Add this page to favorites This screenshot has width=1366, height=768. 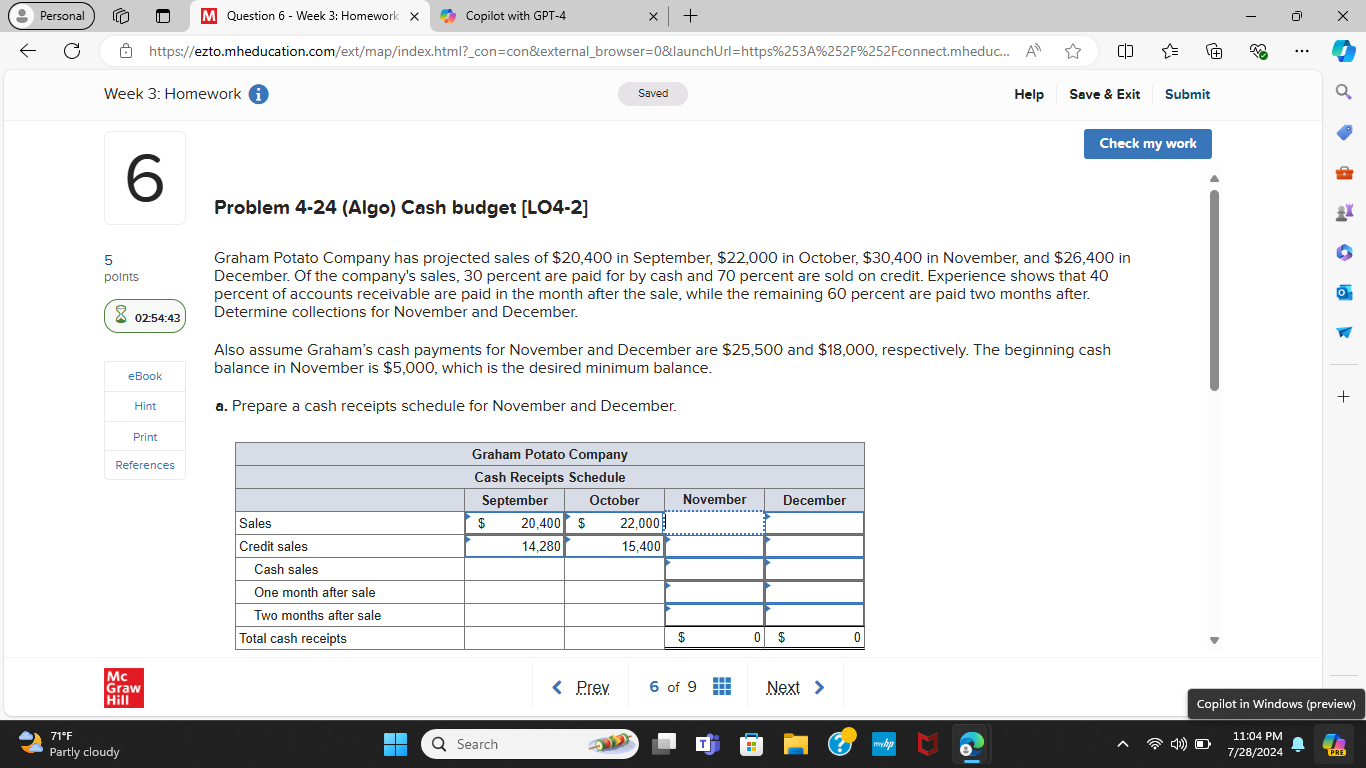[x=1073, y=52]
